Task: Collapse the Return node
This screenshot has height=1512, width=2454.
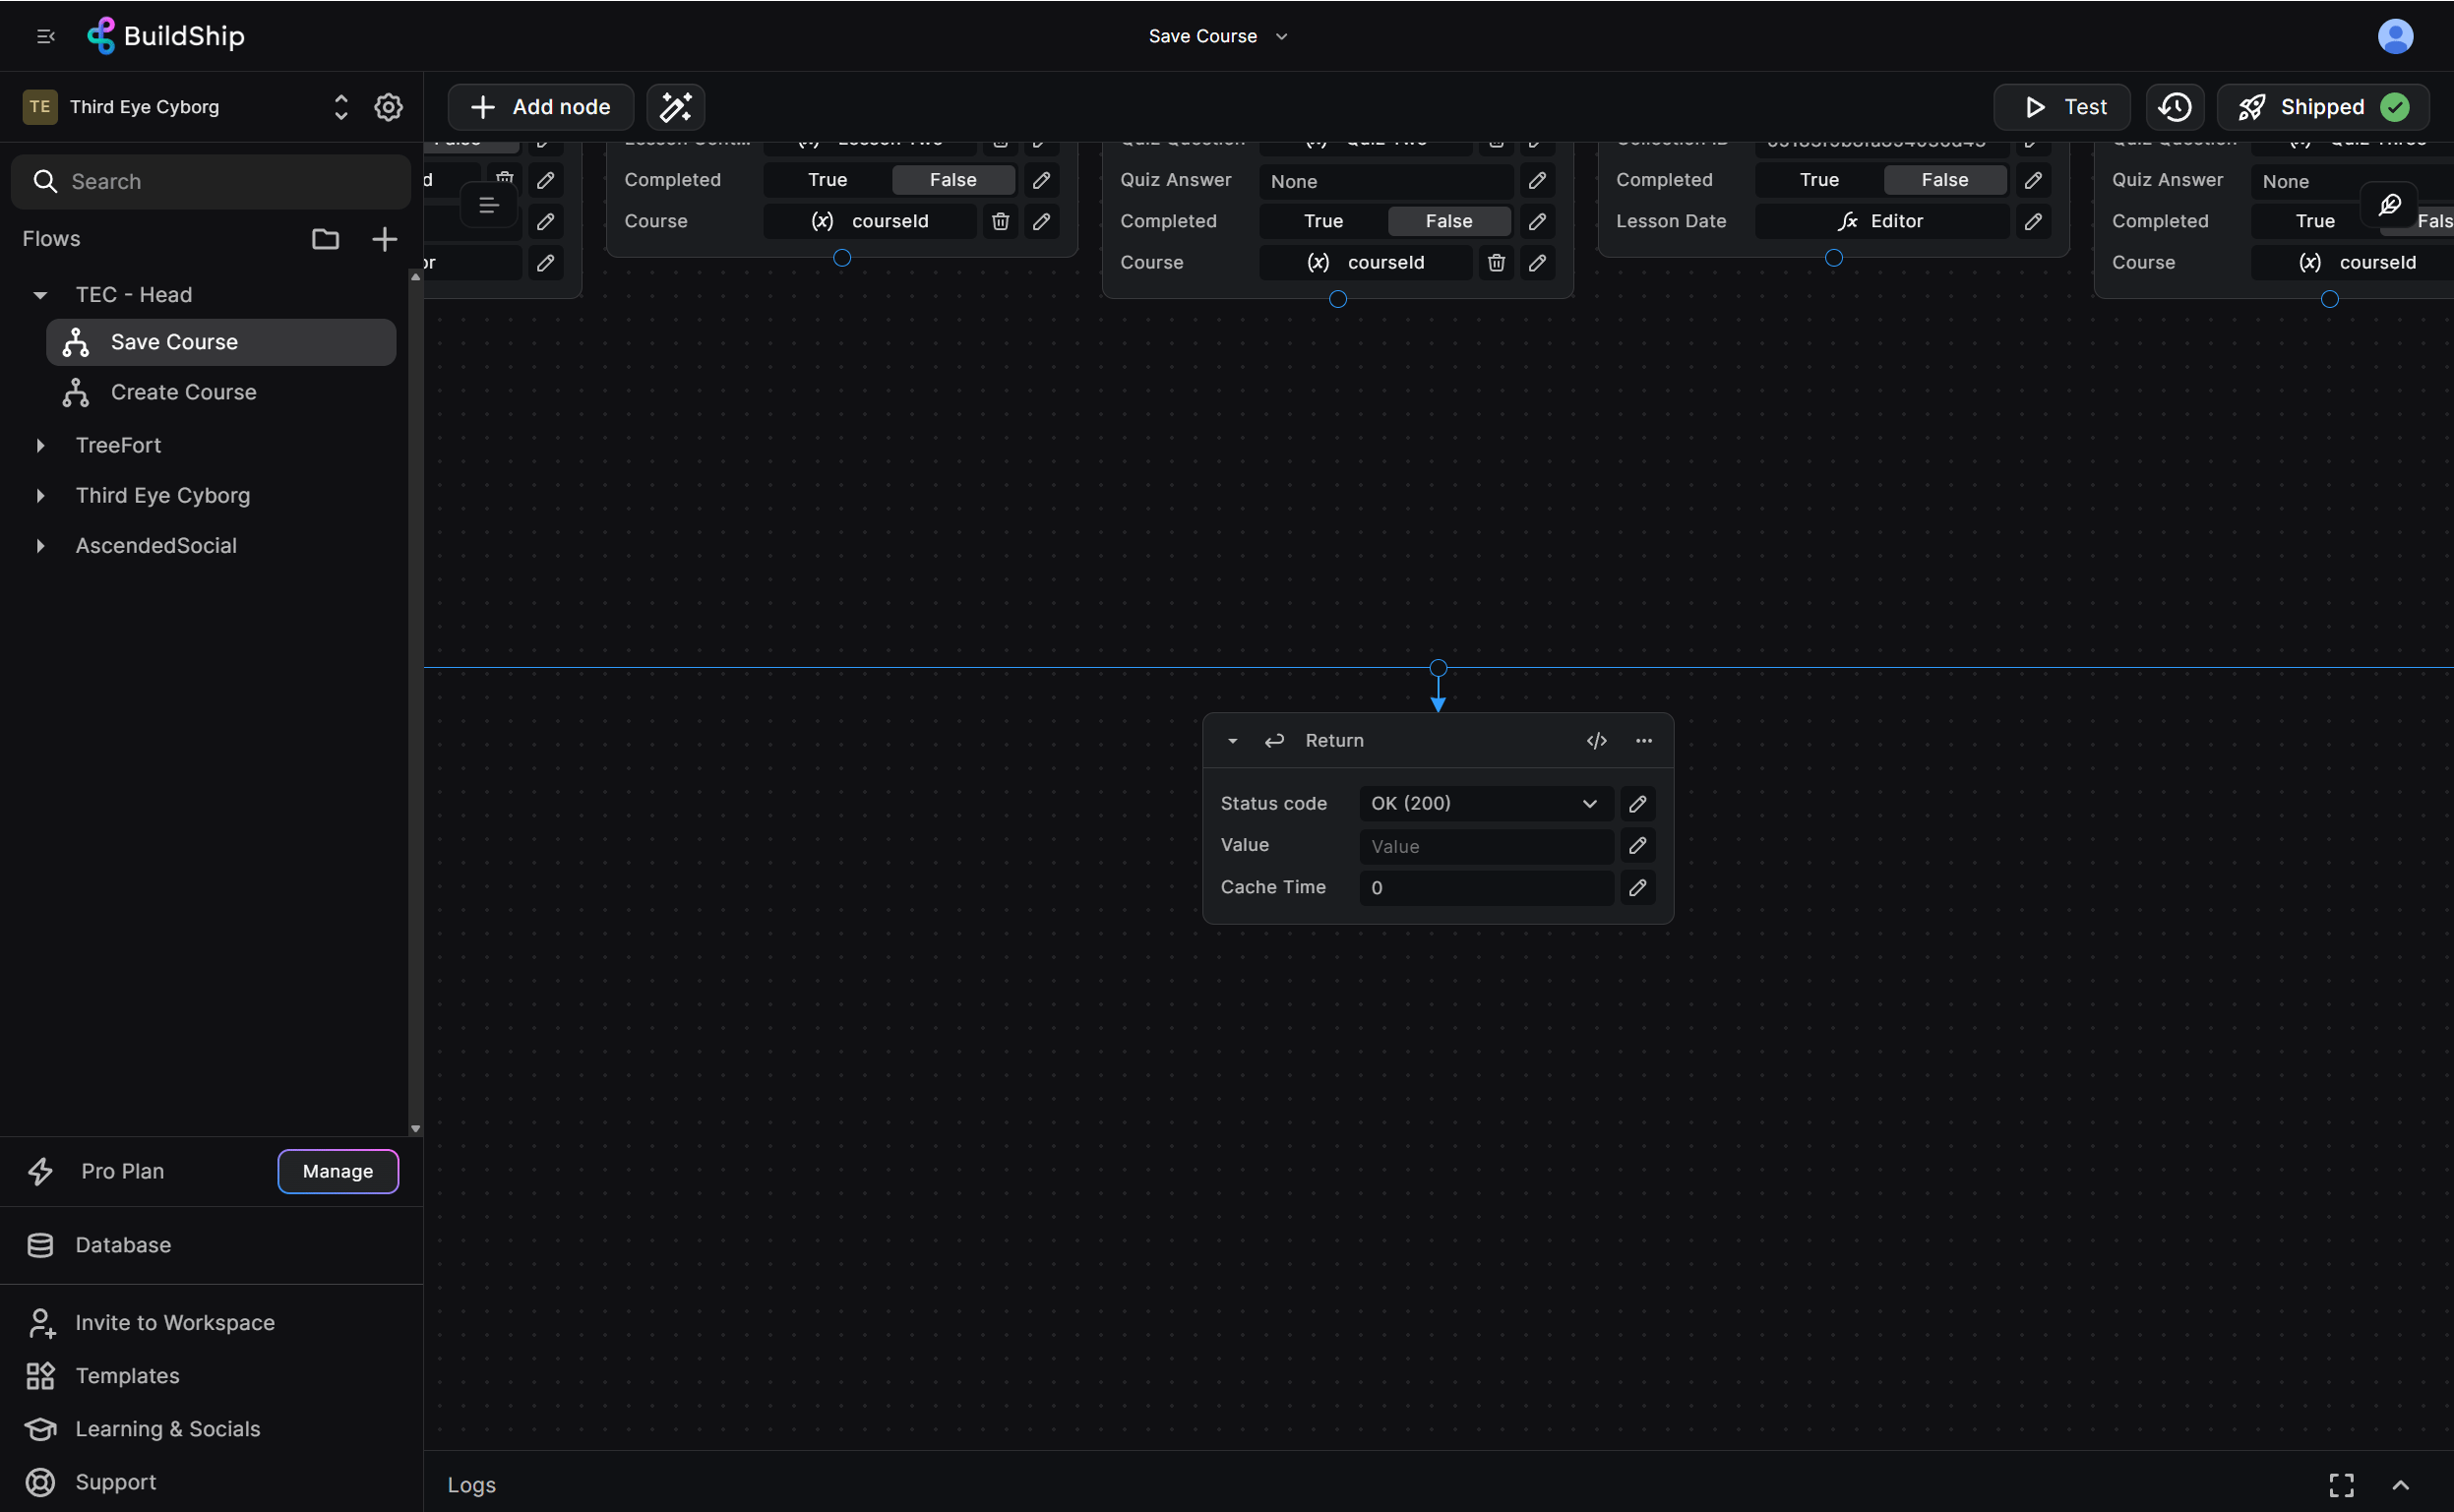Action: click(x=1232, y=741)
